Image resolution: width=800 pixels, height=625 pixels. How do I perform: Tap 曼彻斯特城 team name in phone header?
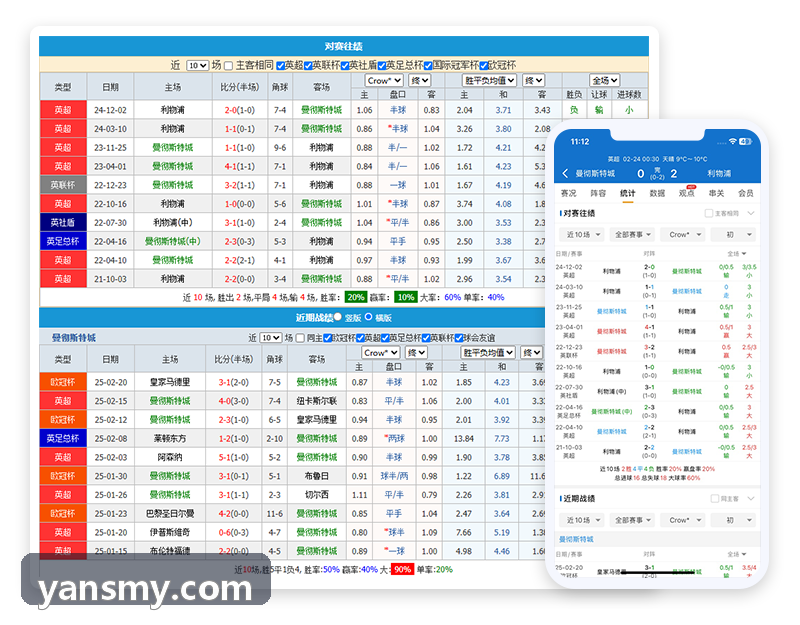click(x=595, y=173)
